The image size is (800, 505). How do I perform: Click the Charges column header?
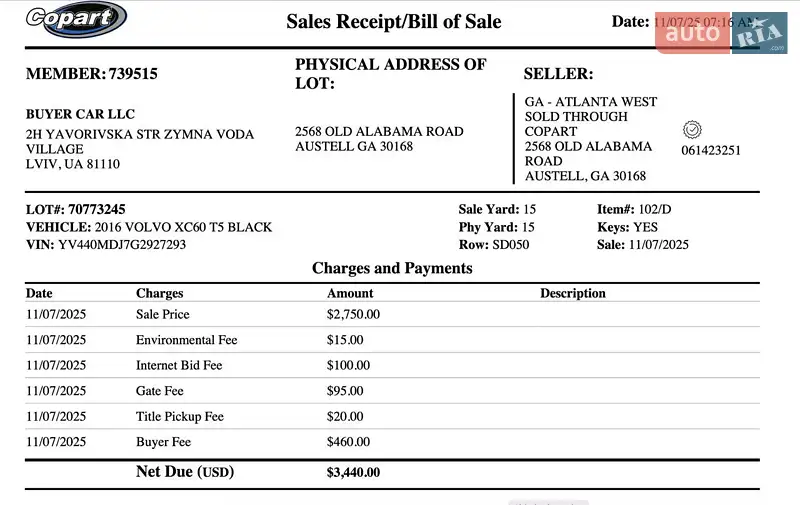tap(160, 293)
